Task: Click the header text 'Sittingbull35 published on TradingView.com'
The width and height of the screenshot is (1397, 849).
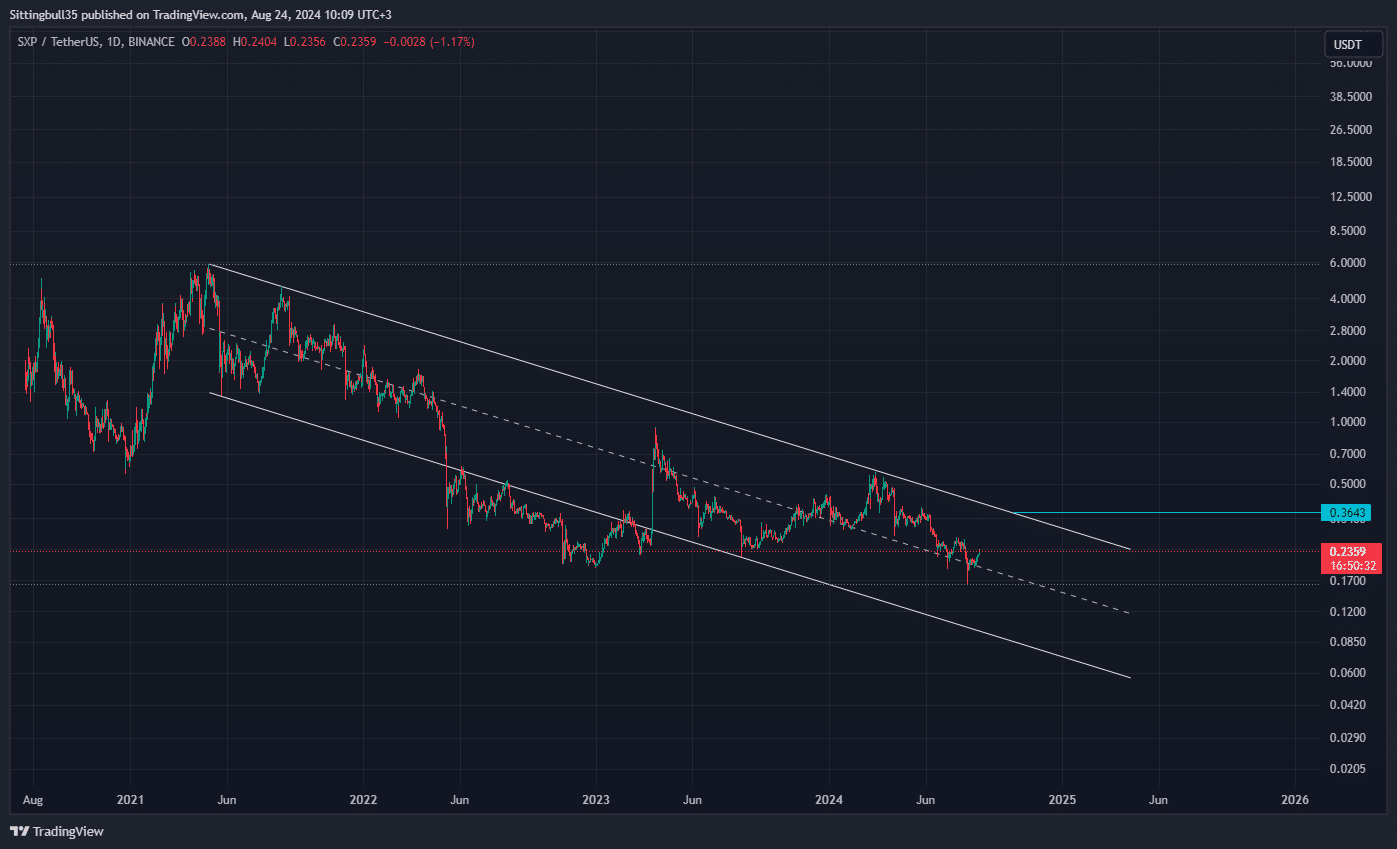Action: (126, 14)
